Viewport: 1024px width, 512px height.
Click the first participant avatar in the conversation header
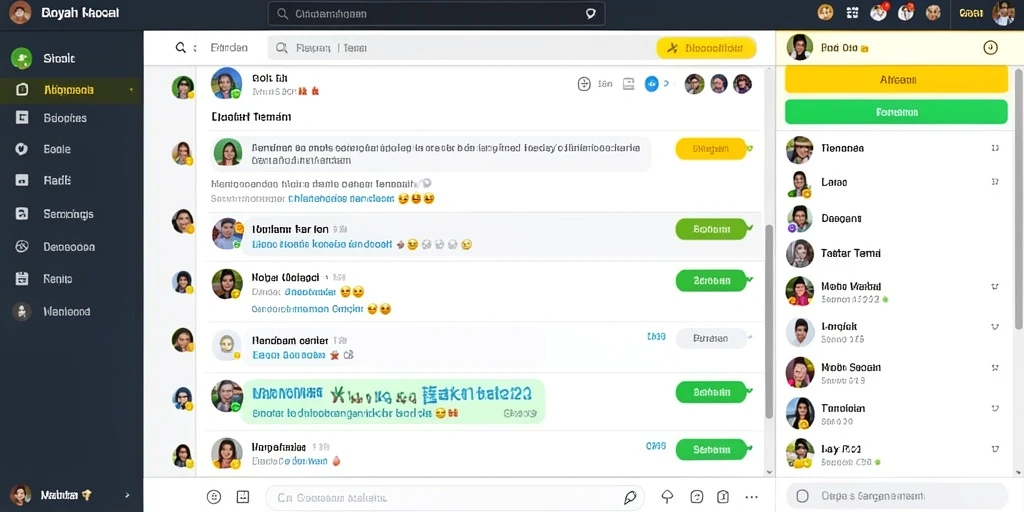694,84
